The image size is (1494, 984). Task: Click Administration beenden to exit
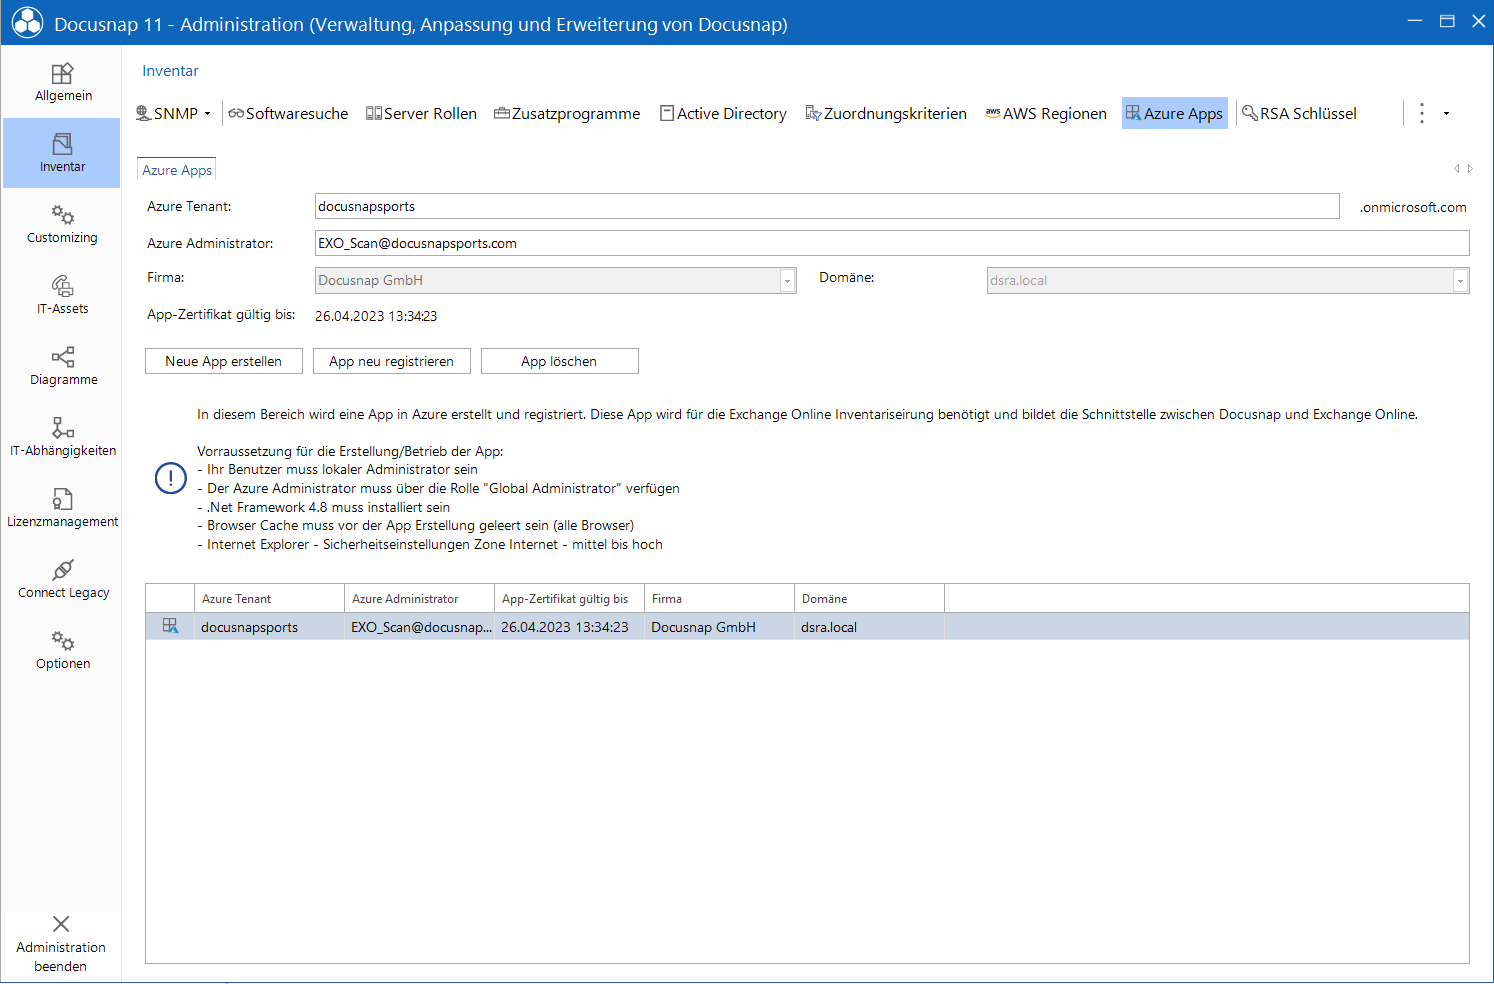point(61,943)
